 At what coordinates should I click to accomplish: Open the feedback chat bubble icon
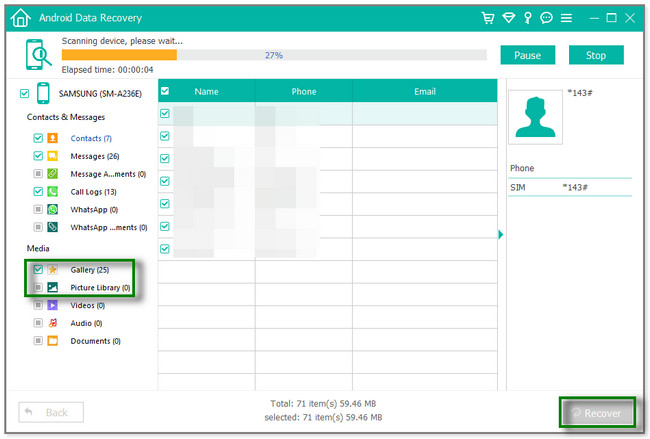546,18
